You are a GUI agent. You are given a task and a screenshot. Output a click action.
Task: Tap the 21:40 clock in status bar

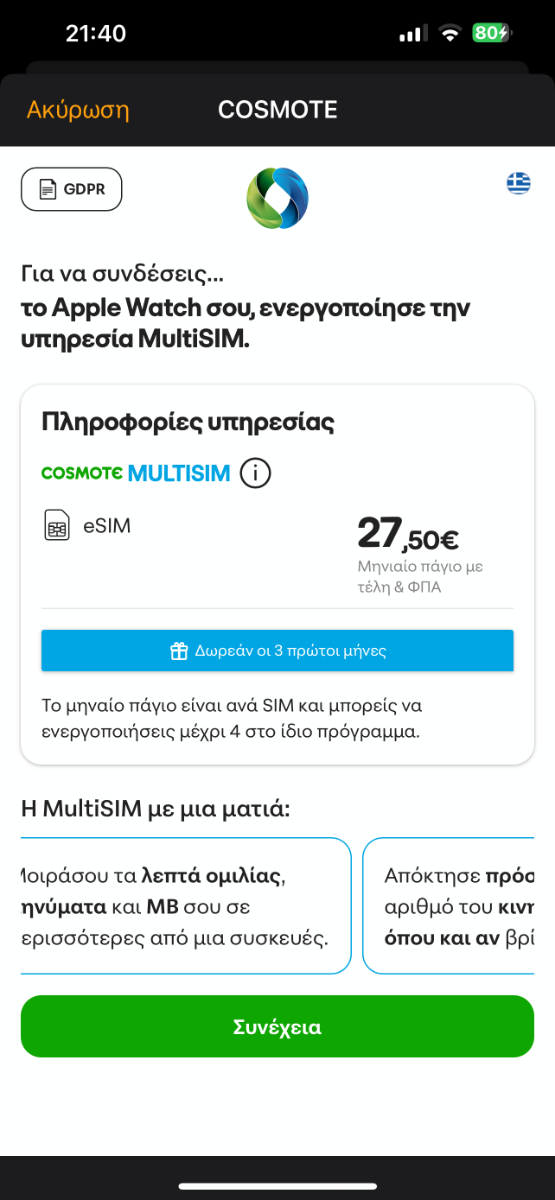coord(96,33)
